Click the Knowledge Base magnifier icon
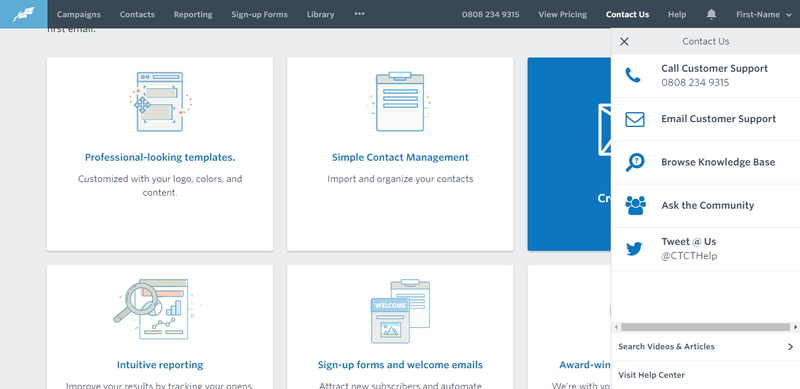This screenshot has width=800, height=389. [x=635, y=162]
